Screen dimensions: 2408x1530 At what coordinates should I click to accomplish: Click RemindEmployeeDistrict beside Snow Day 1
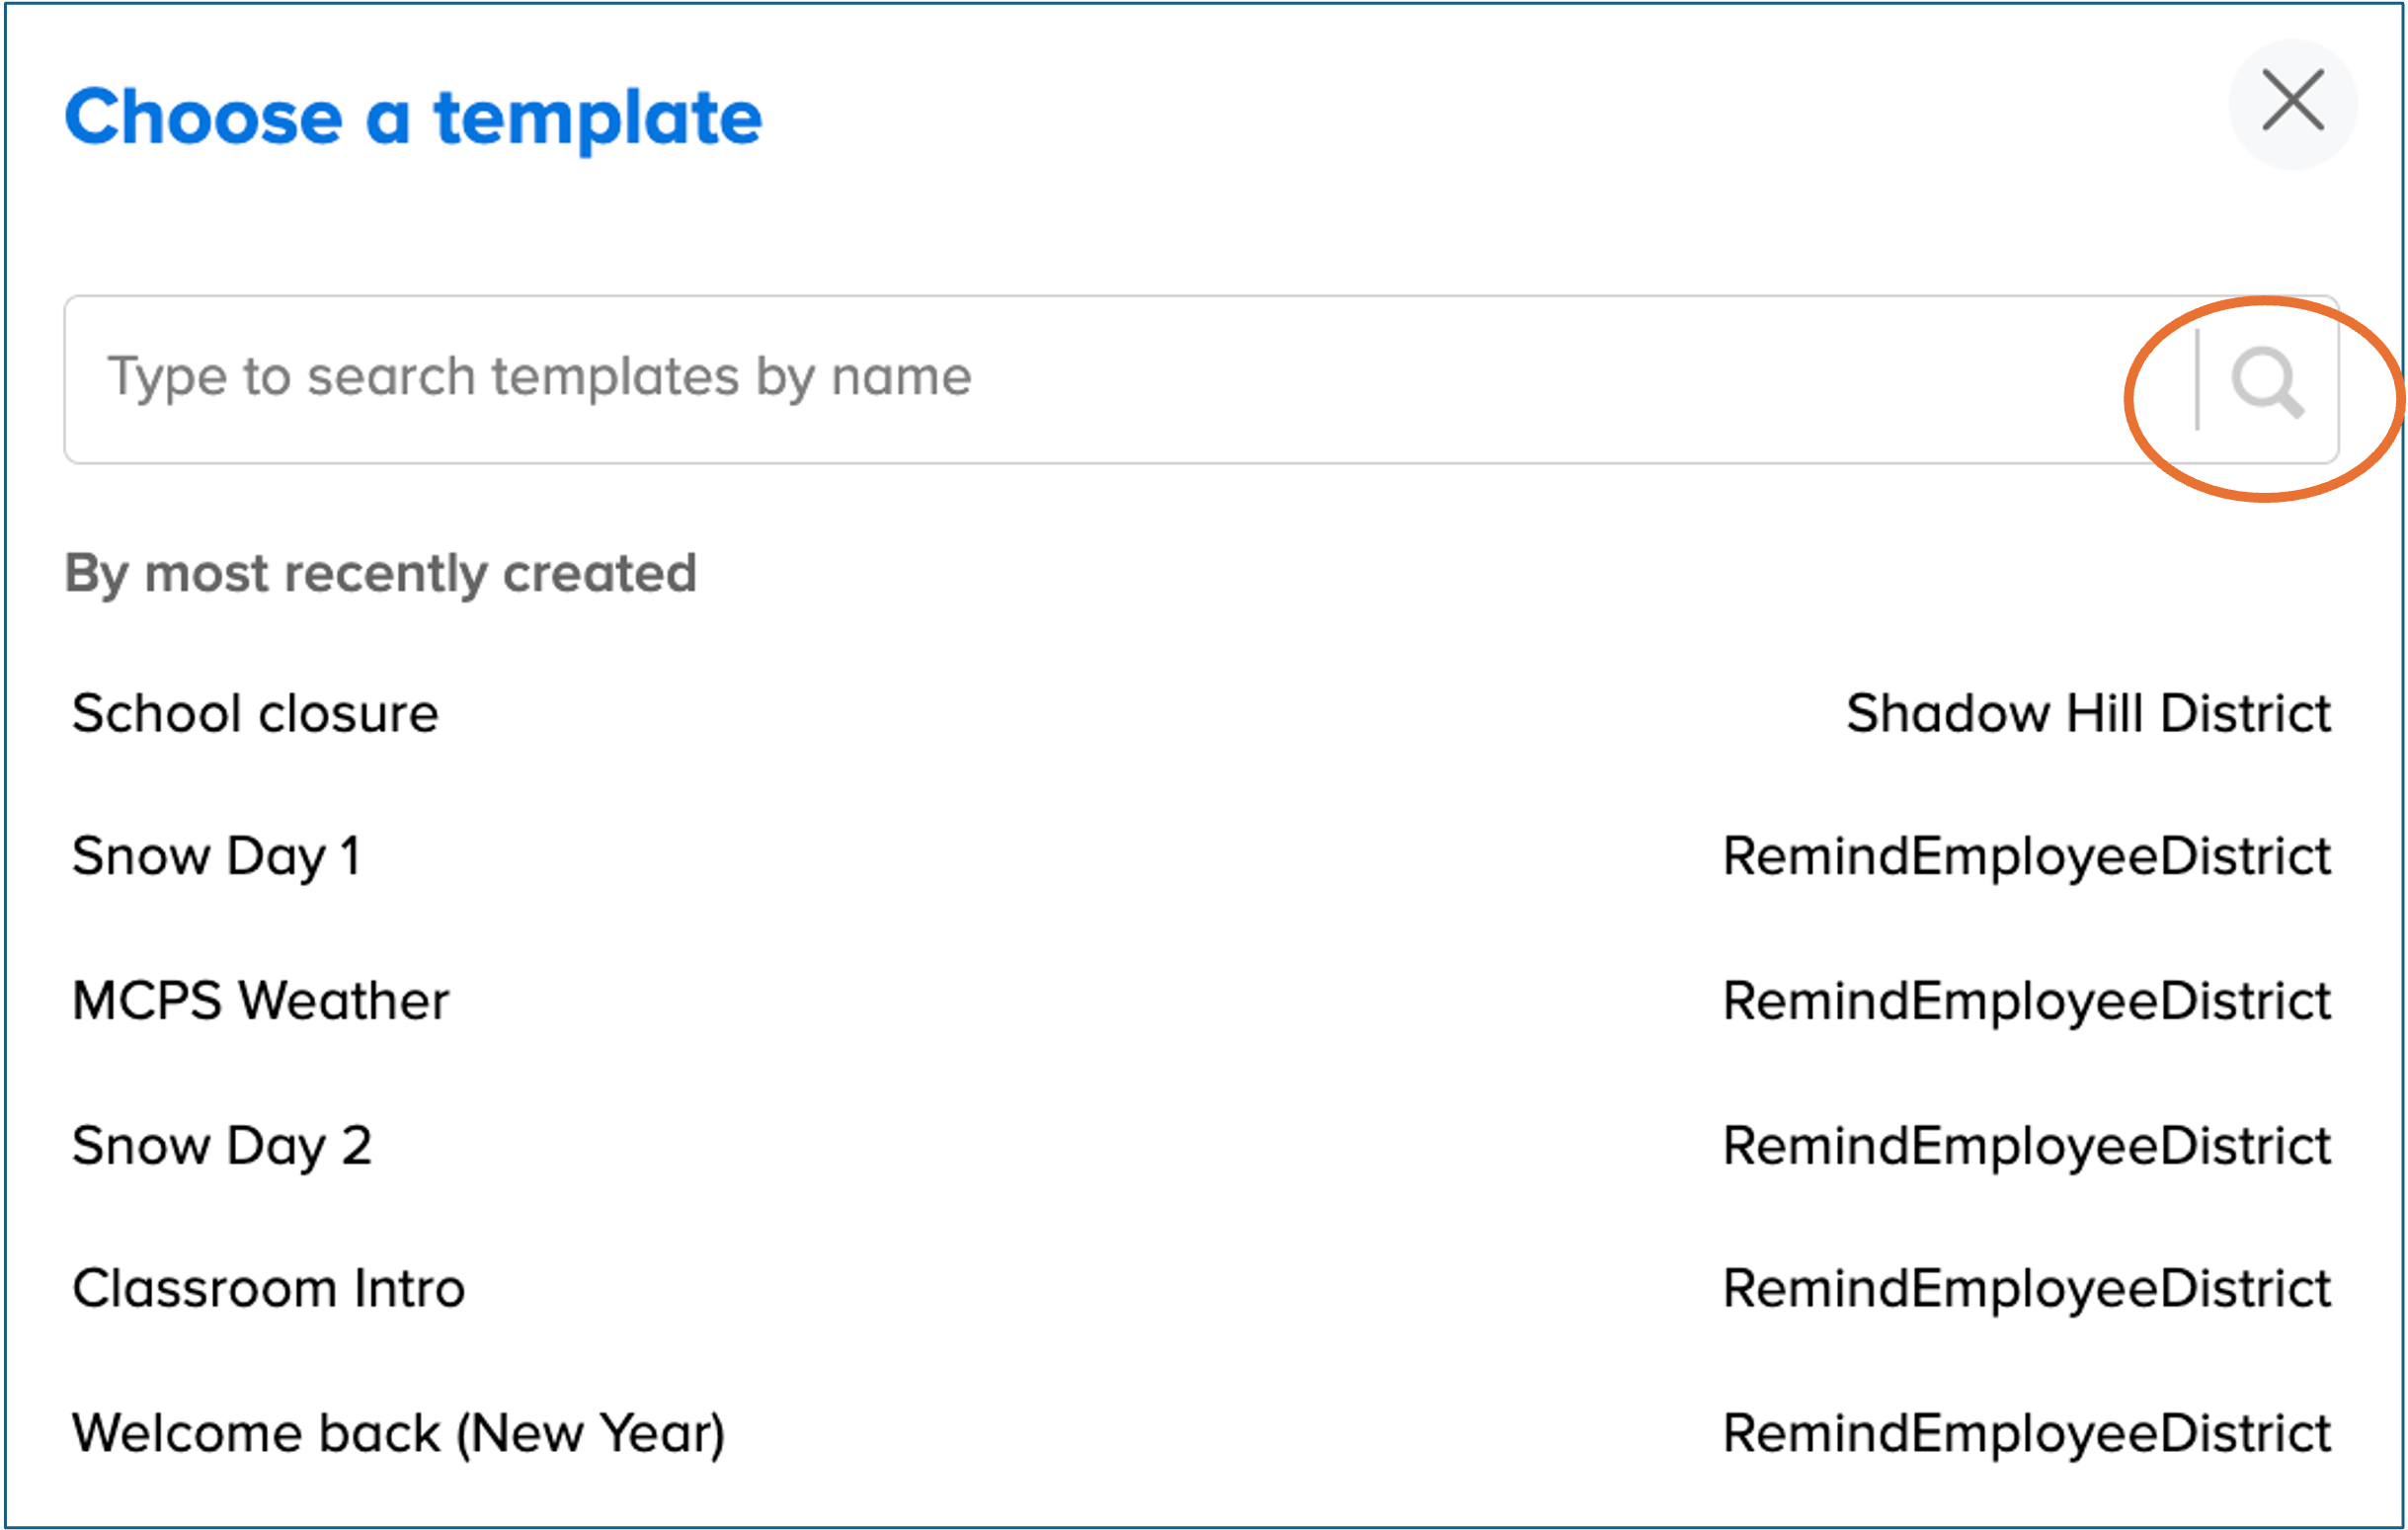(2026, 857)
